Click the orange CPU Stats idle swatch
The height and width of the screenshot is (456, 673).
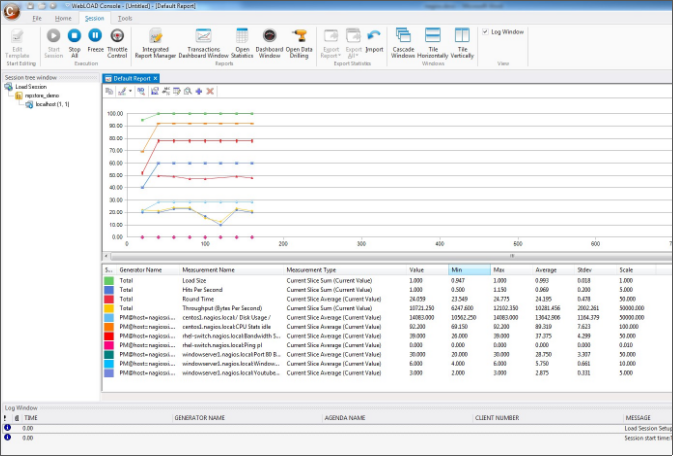(109, 327)
